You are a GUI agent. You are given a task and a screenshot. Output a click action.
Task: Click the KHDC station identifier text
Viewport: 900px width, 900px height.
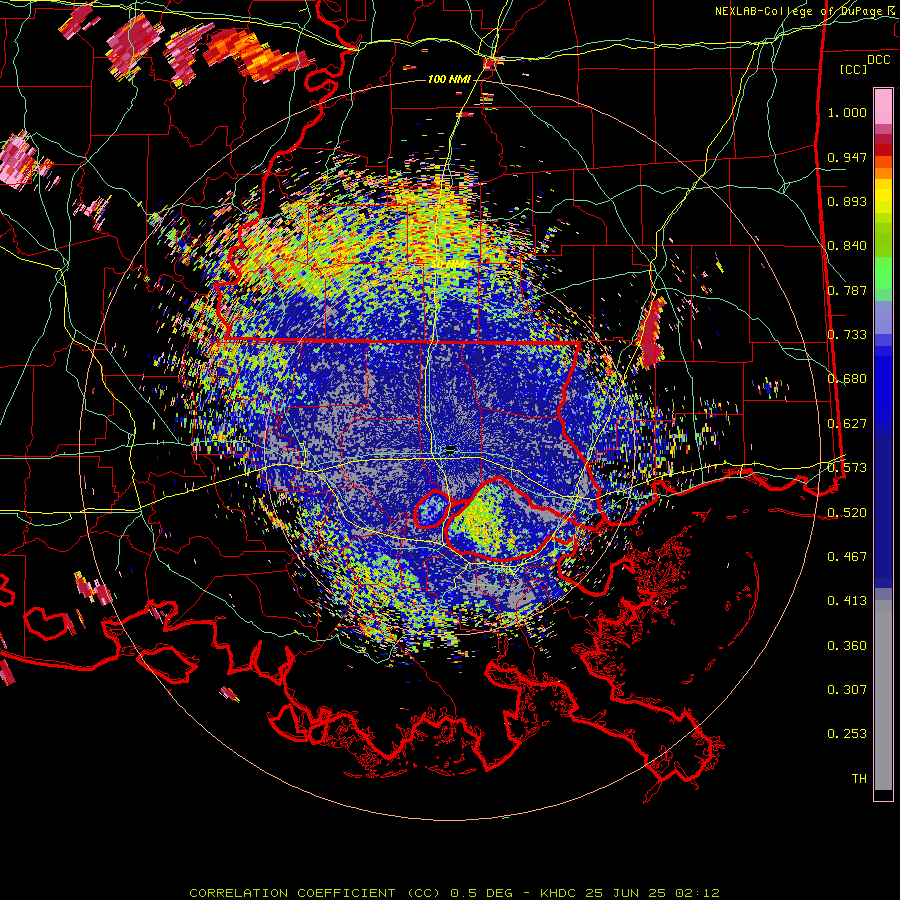click(560, 893)
